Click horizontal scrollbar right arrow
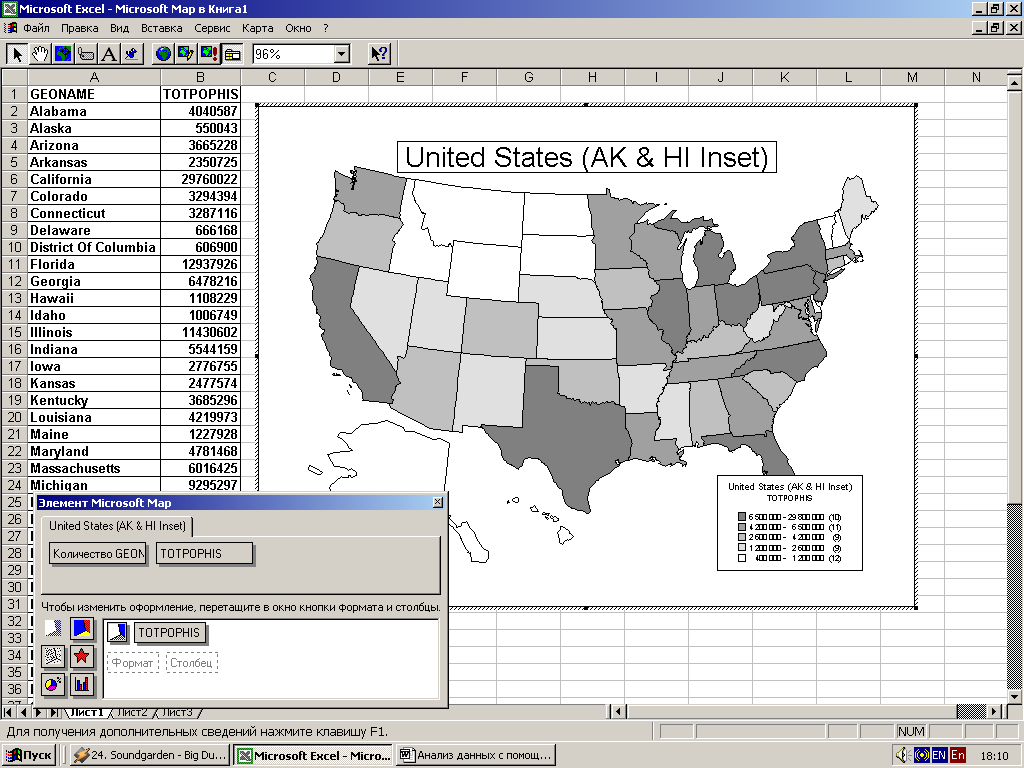The height and width of the screenshot is (768, 1024). click(994, 711)
